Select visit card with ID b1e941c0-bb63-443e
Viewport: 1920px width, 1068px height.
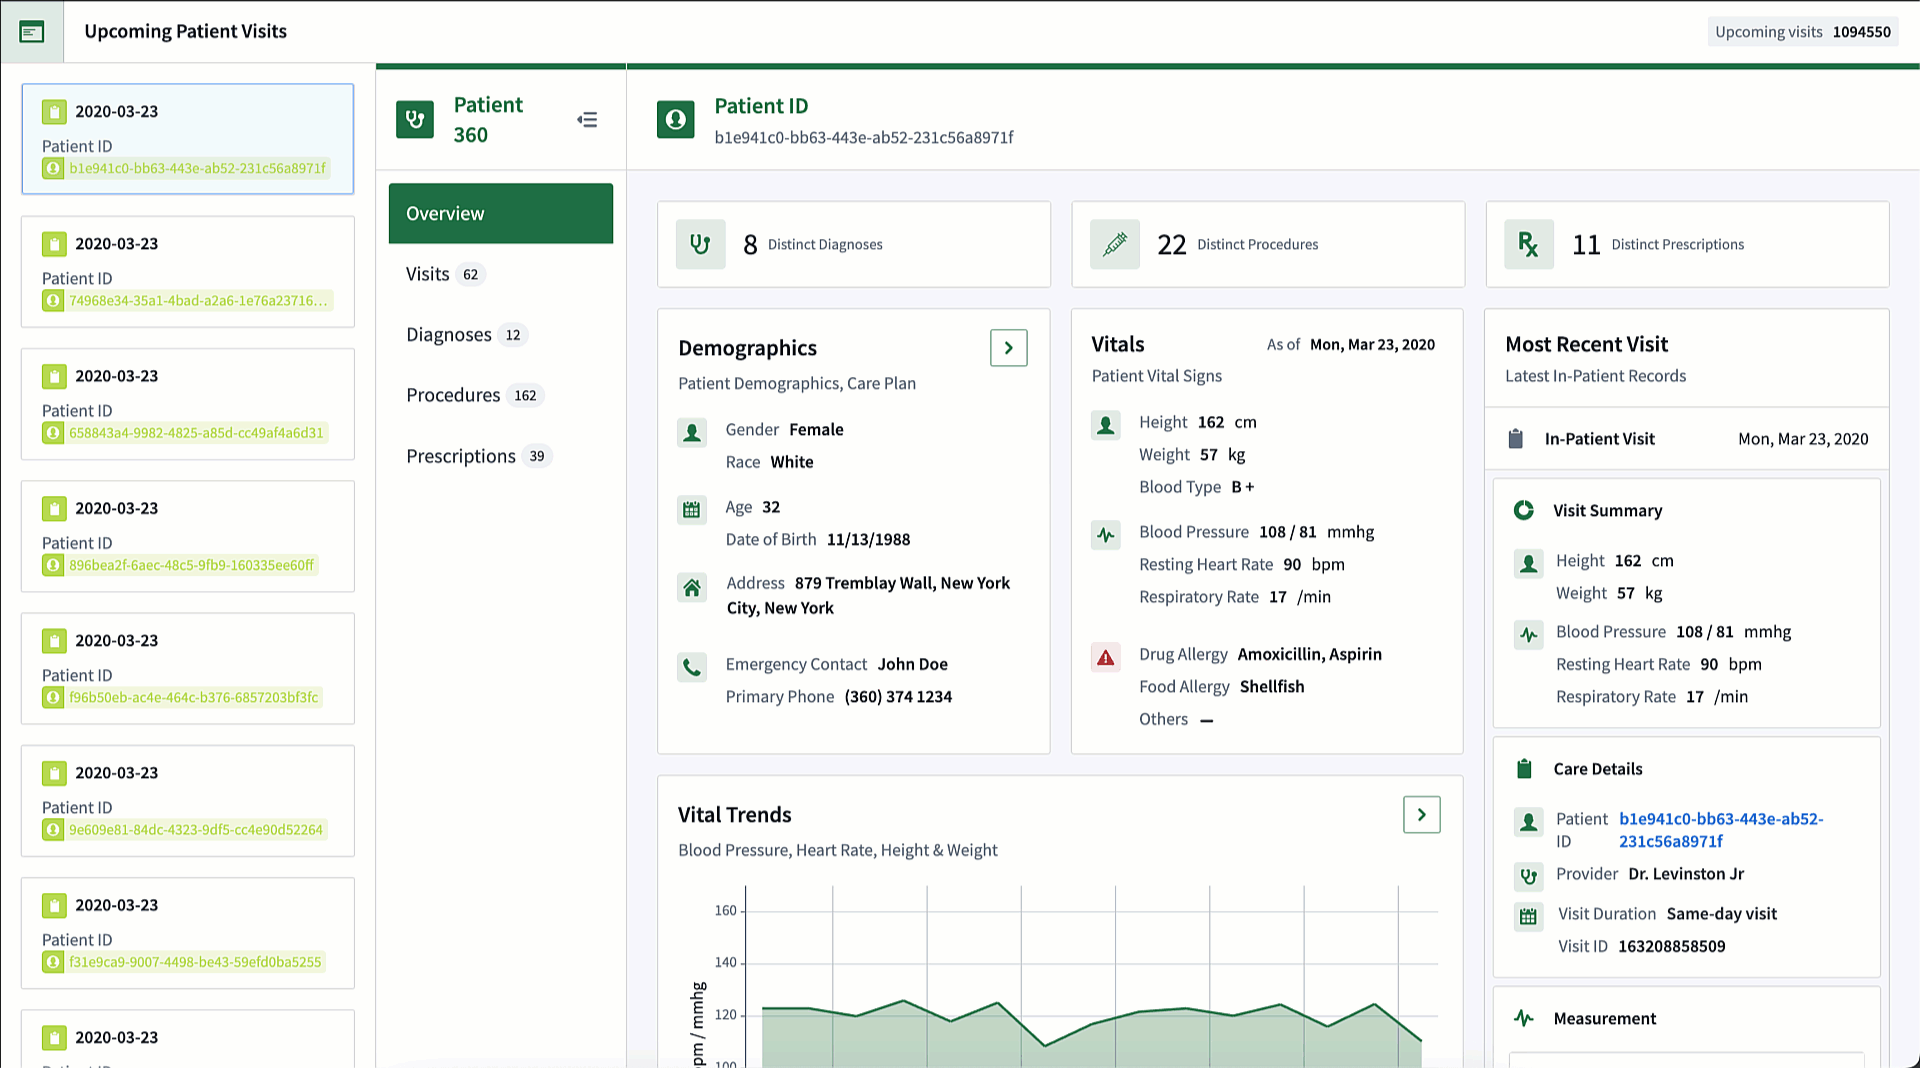point(188,139)
